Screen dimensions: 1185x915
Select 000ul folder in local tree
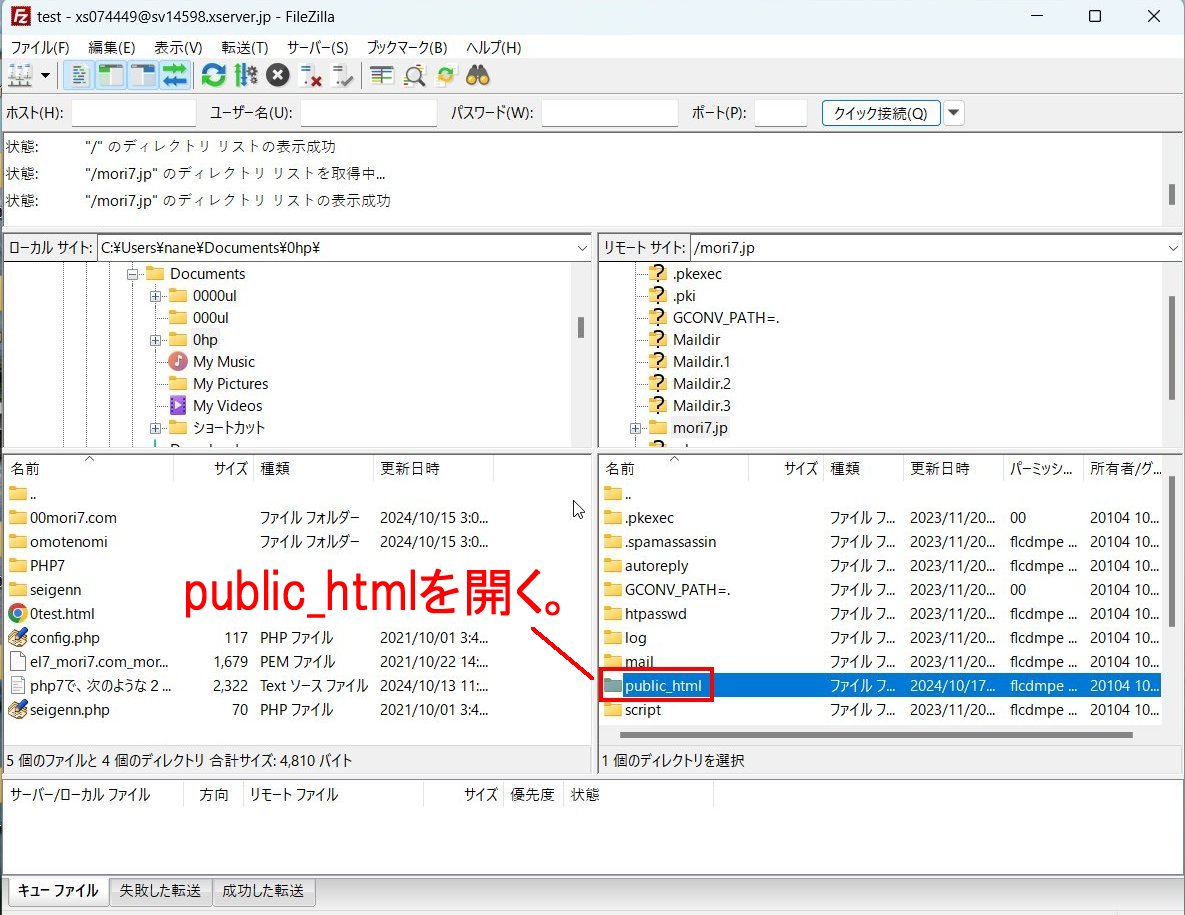(210, 318)
